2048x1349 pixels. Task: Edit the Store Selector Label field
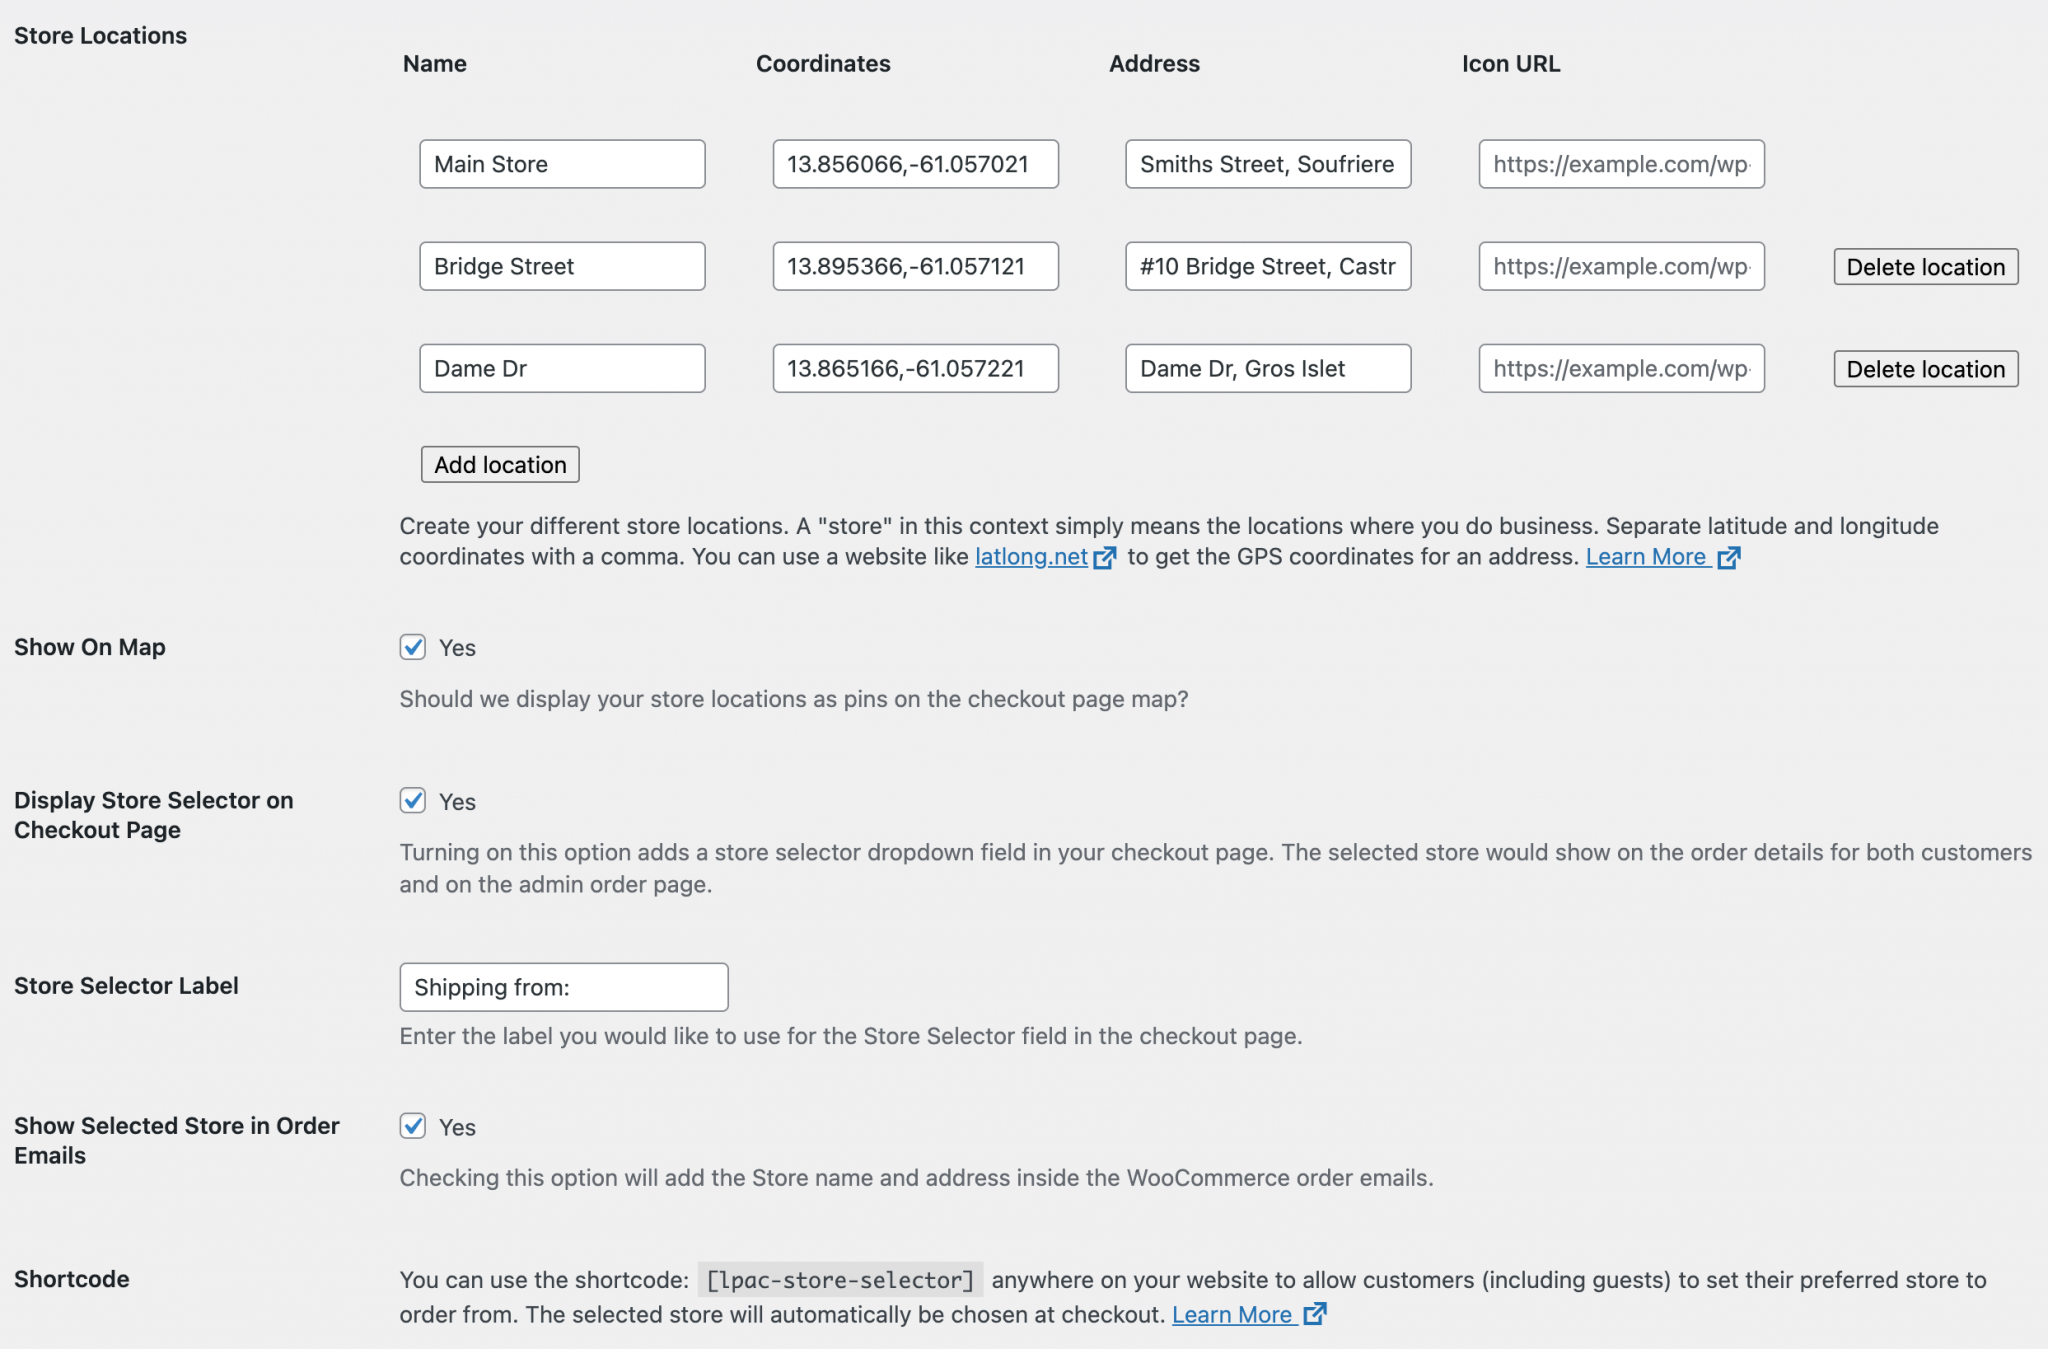pos(563,987)
